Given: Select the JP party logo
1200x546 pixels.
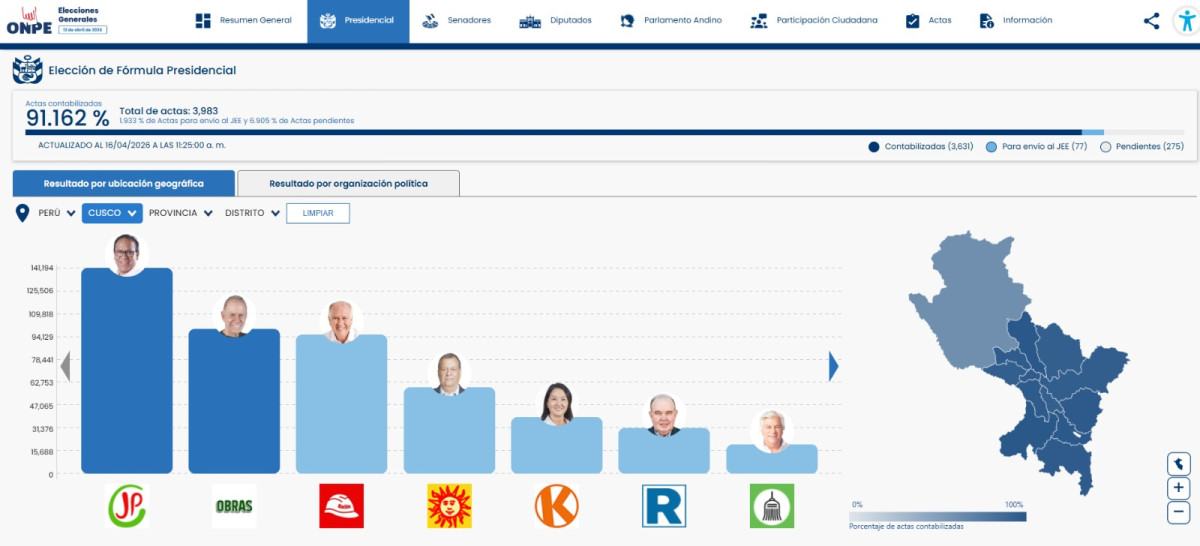Looking at the screenshot, I should click(x=126, y=505).
